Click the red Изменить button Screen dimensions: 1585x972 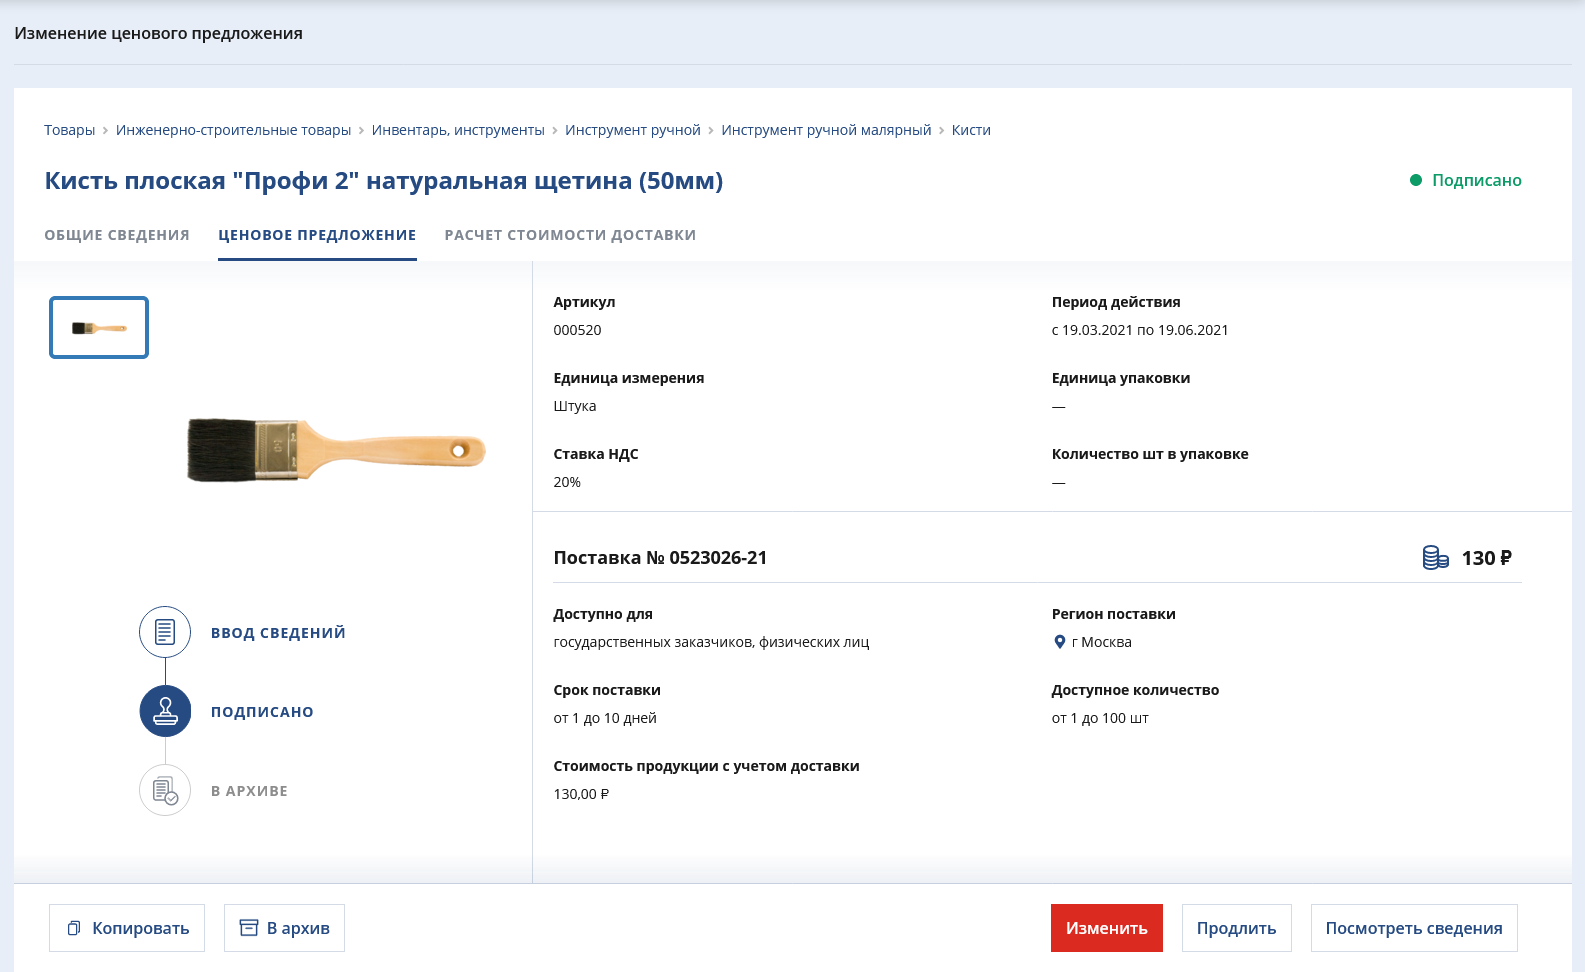[x=1106, y=928]
